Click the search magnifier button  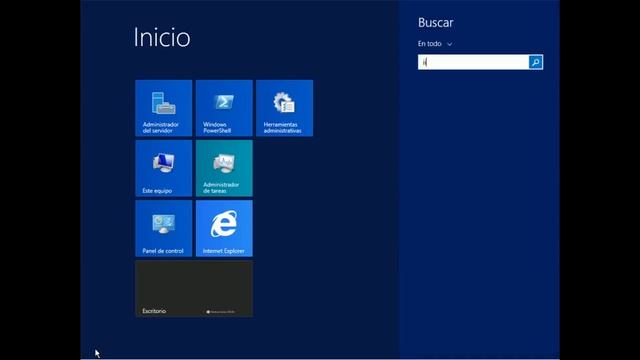536,62
